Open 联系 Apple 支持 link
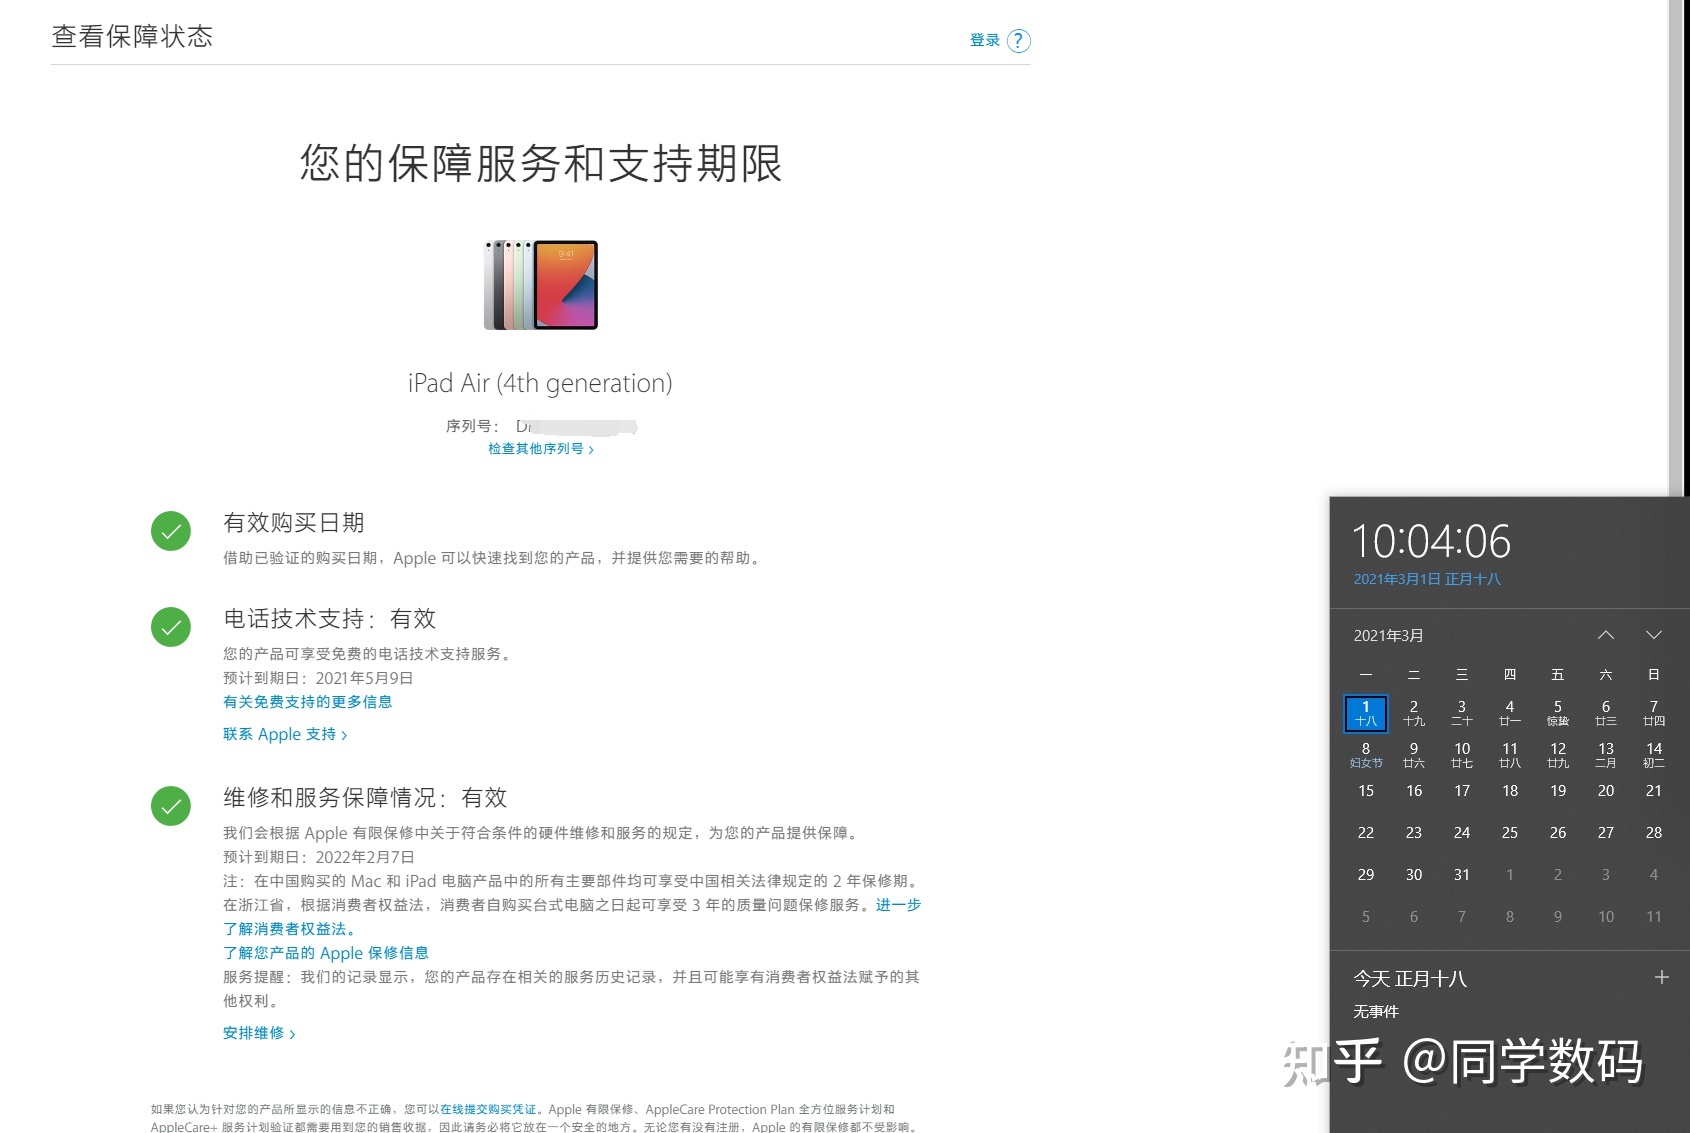Image resolution: width=1690 pixels, height=1133 pixels. click(x=285, y=734)
